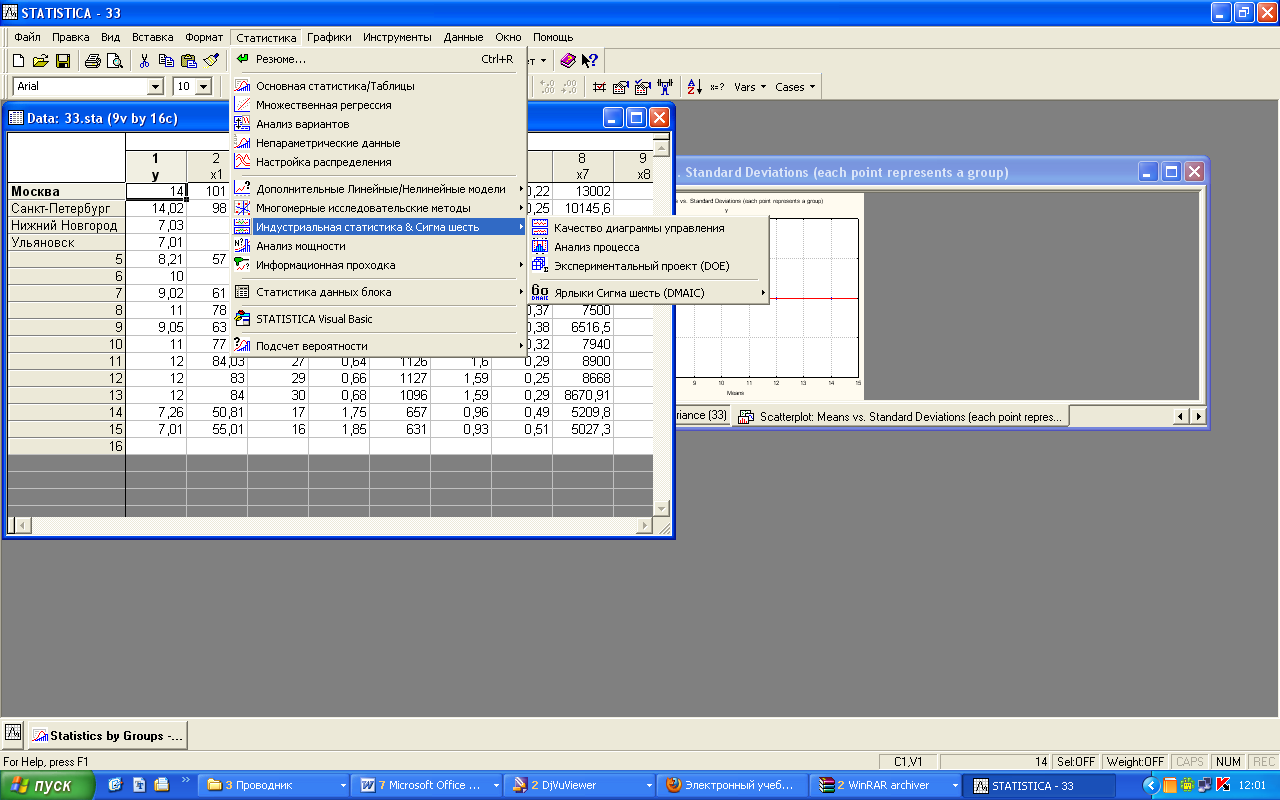1280x800 pixels.
Task: Open the Графики menu
Action: click(x=329, y=37)
